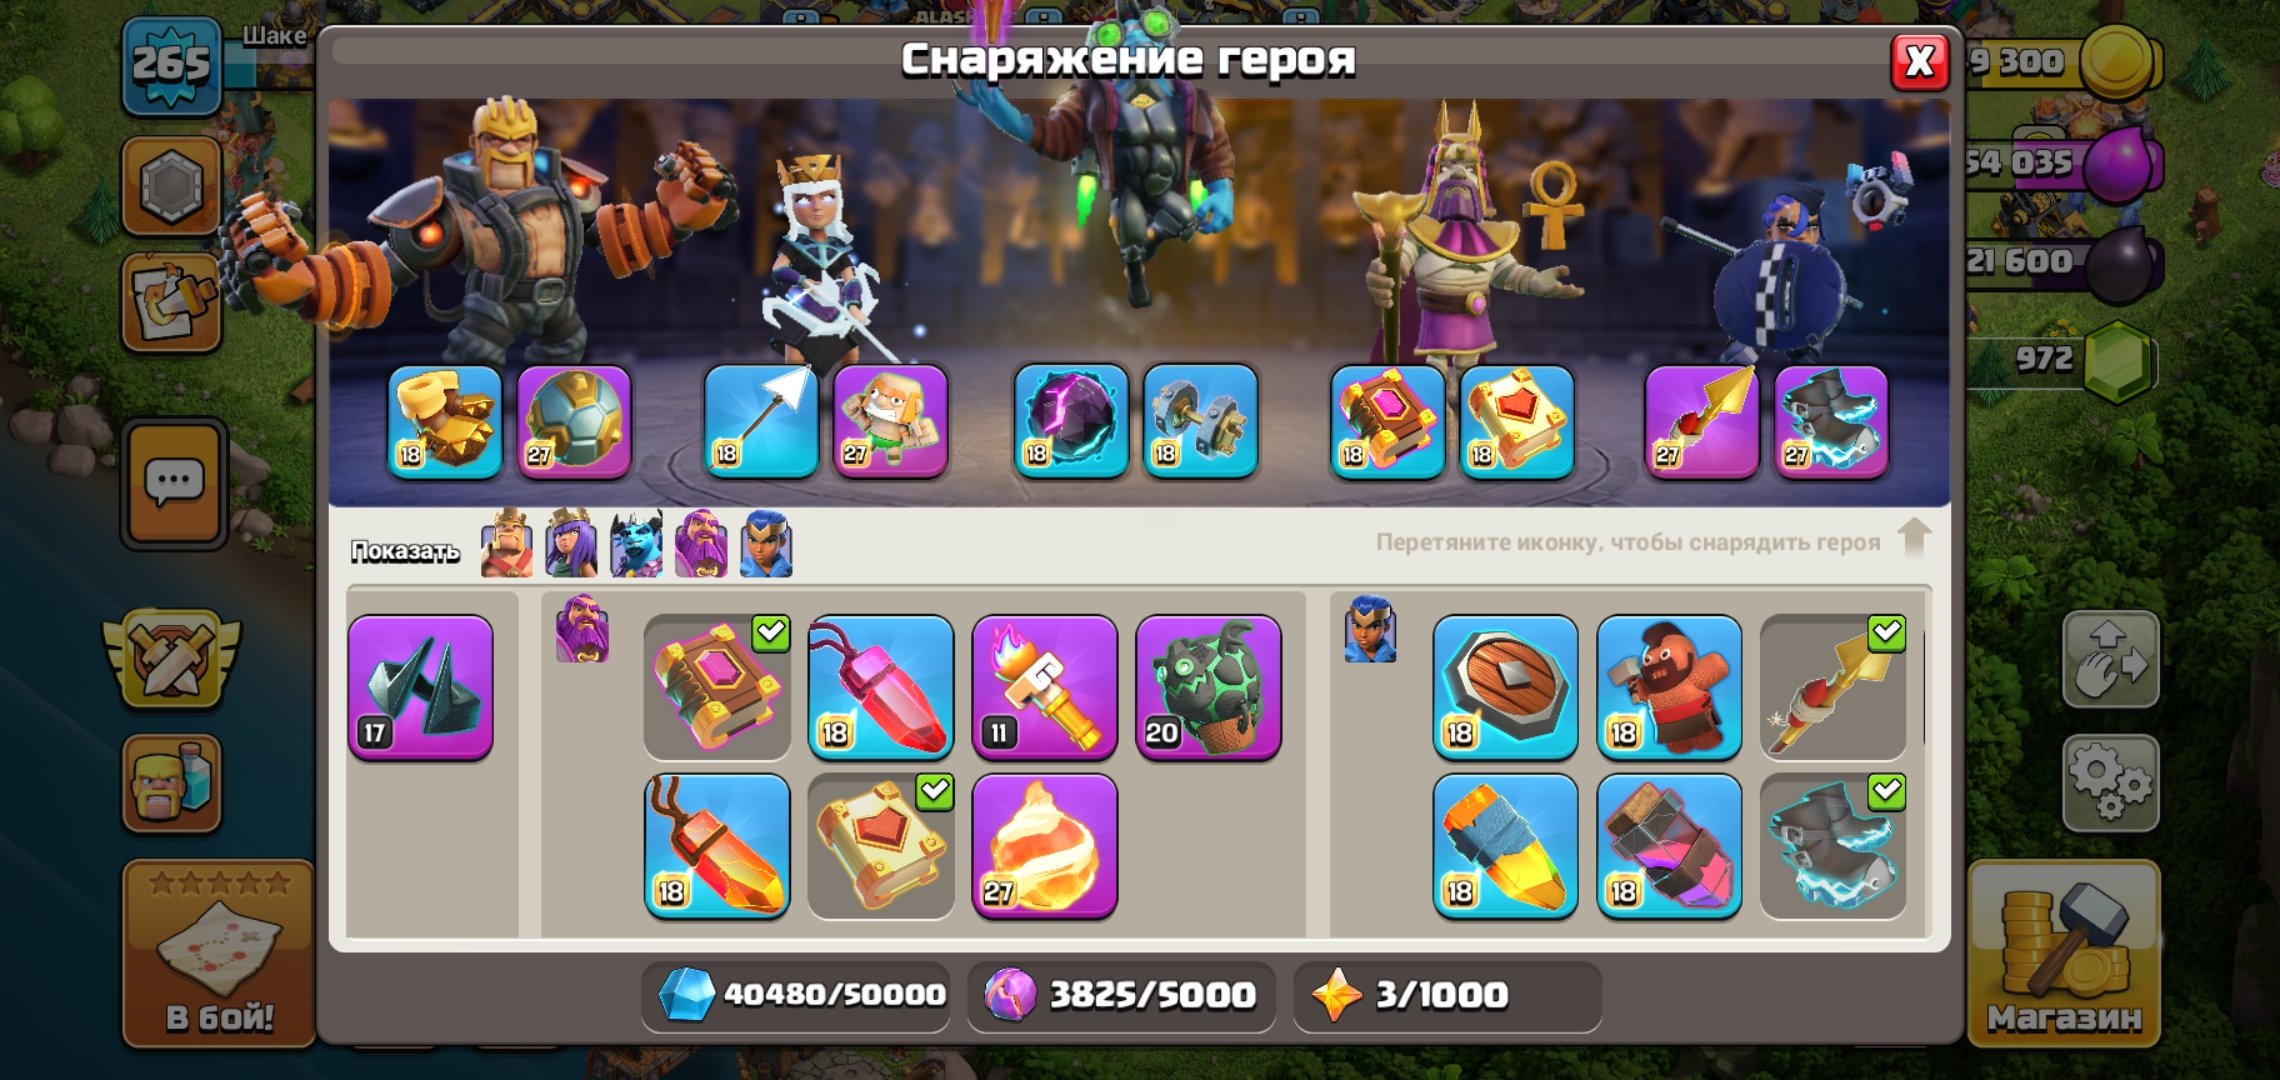Image resolution: width=2280 pixels, height=1080 pixels.
Task: Filter equipment by Archer Queen portrait
Action: (x=571, y=545)
